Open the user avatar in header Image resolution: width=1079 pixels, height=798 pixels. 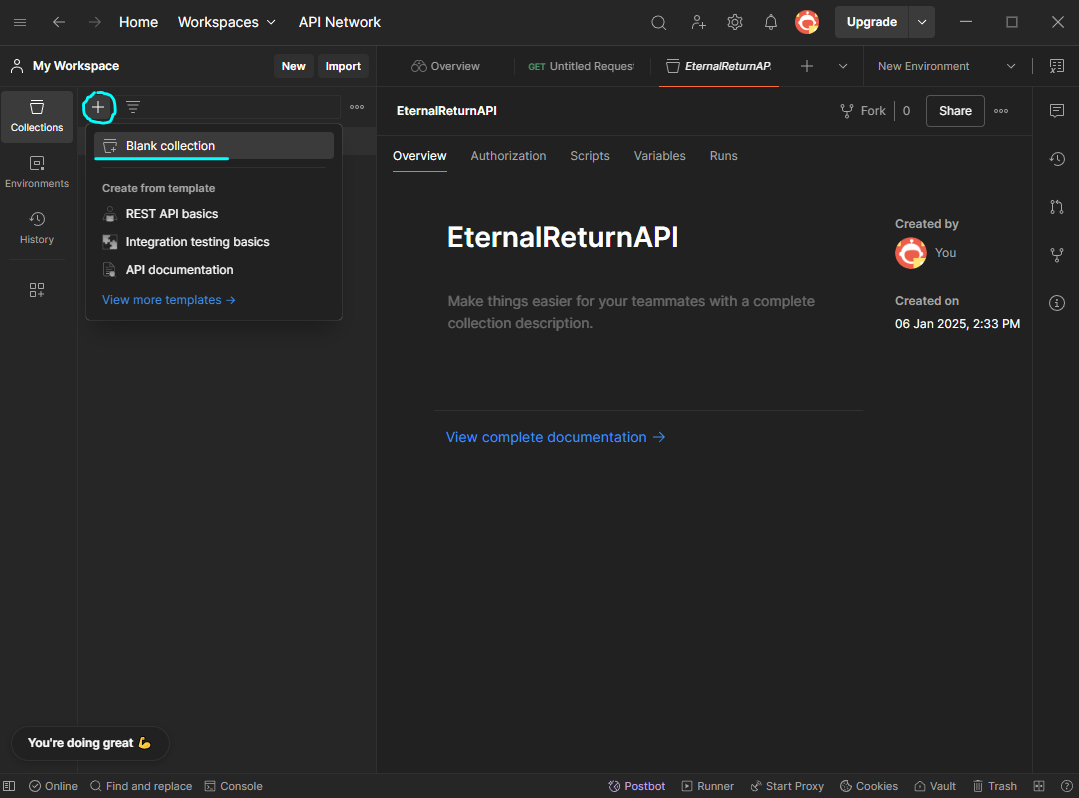[806, 22]
